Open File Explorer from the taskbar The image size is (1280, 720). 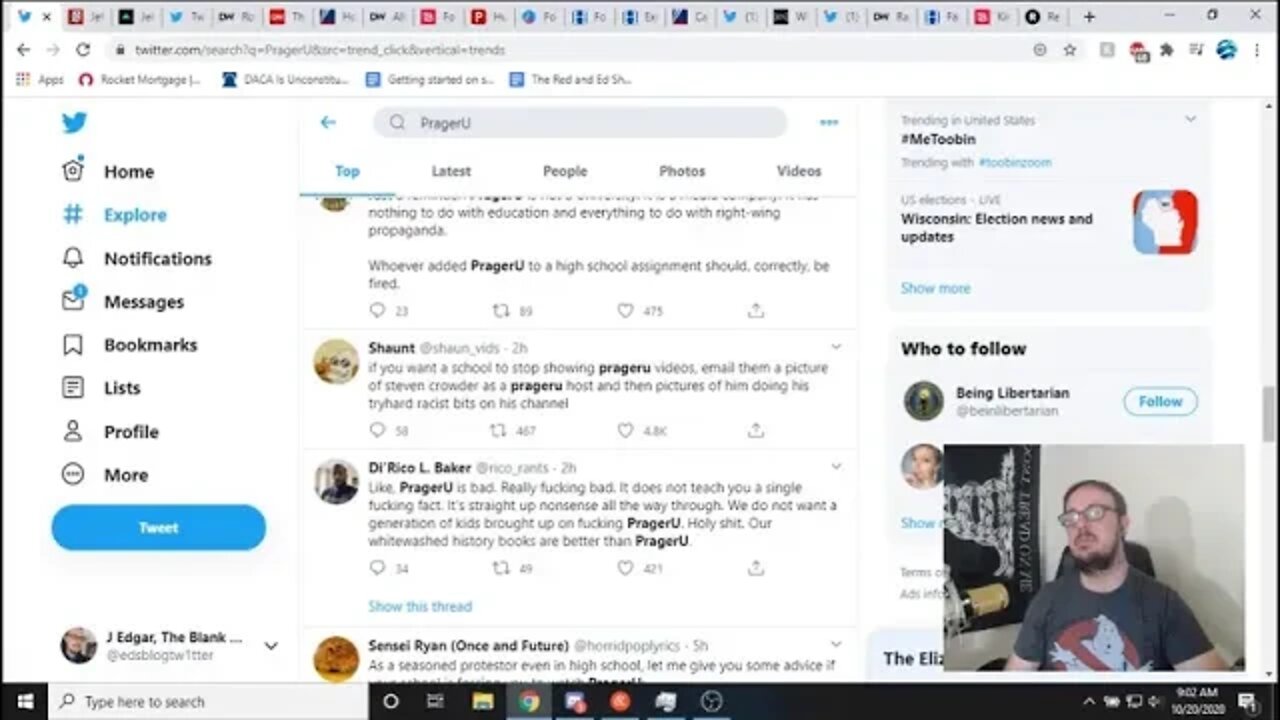[x=483, y=701]
